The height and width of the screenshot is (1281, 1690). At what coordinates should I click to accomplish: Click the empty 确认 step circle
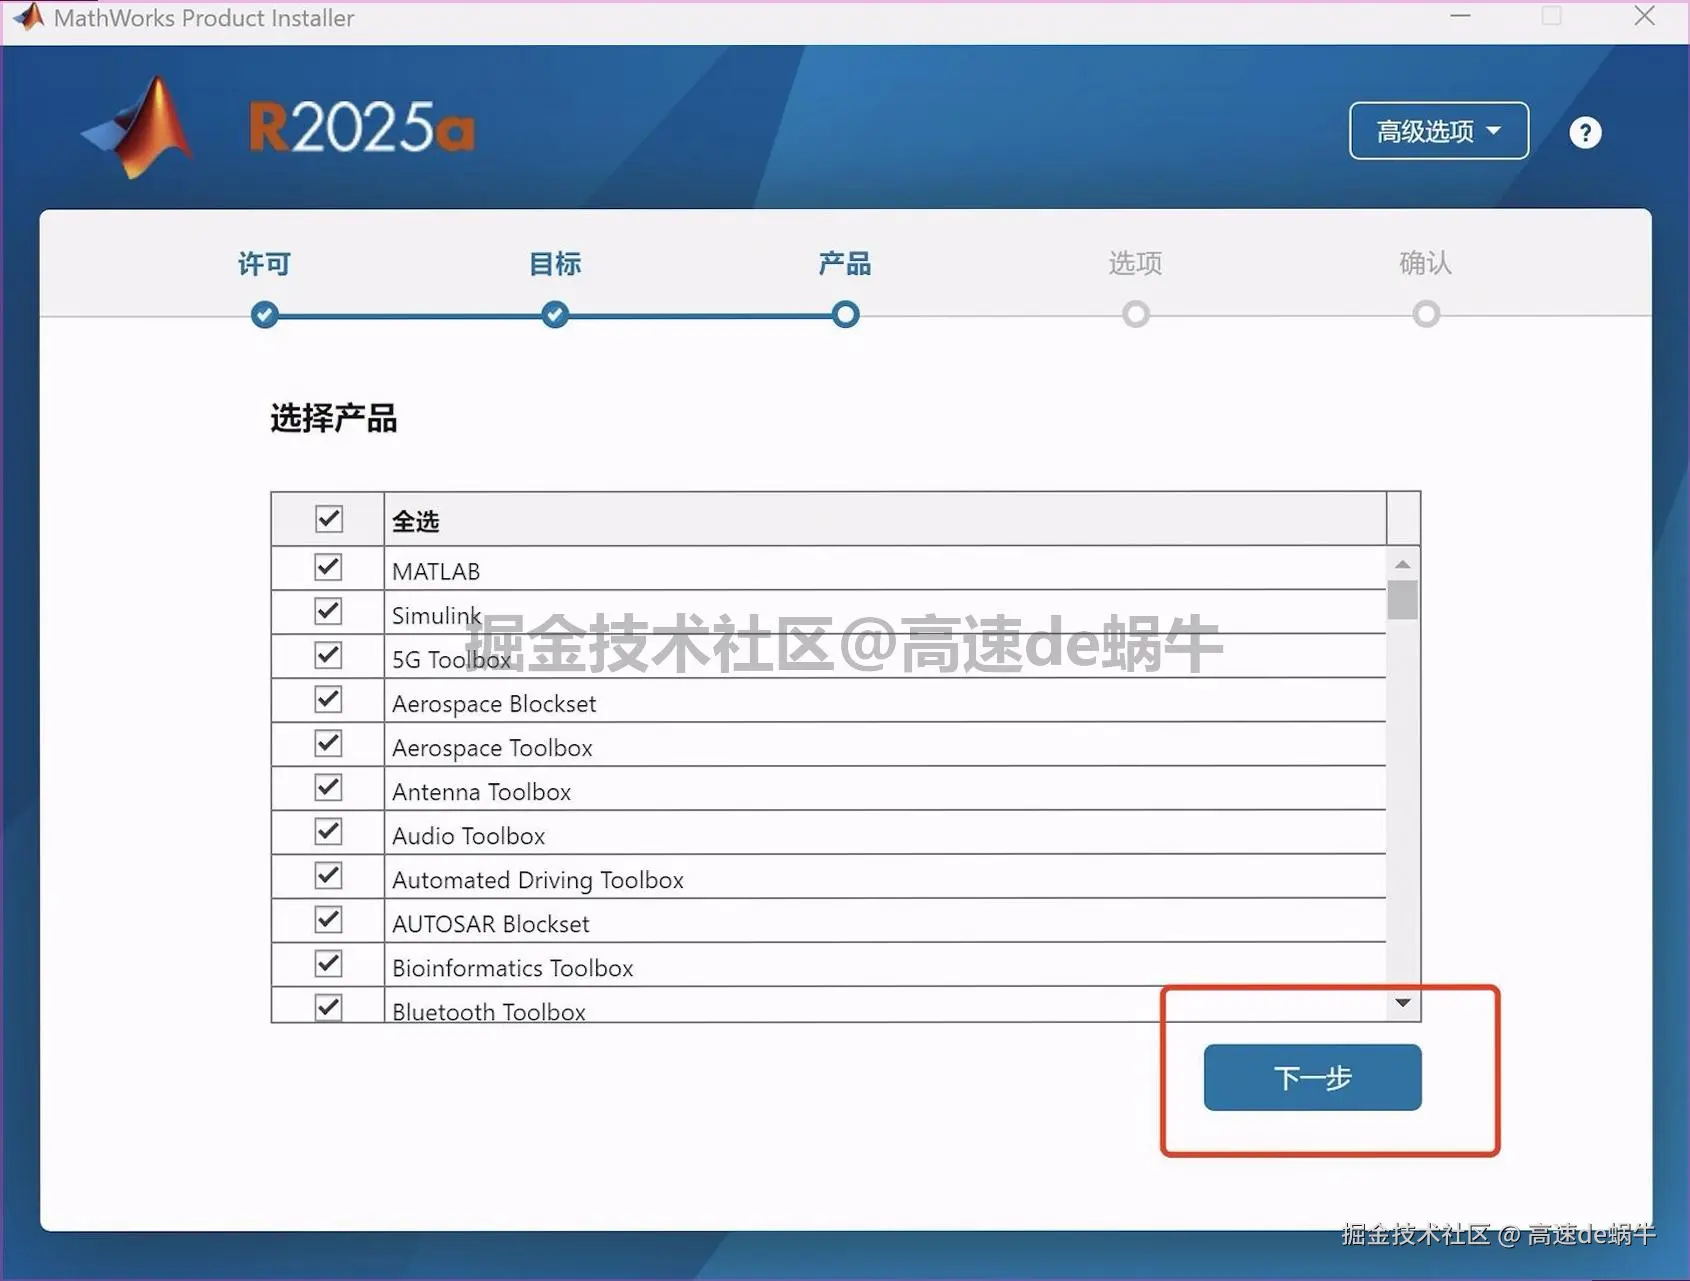[x=1425, y=313]
